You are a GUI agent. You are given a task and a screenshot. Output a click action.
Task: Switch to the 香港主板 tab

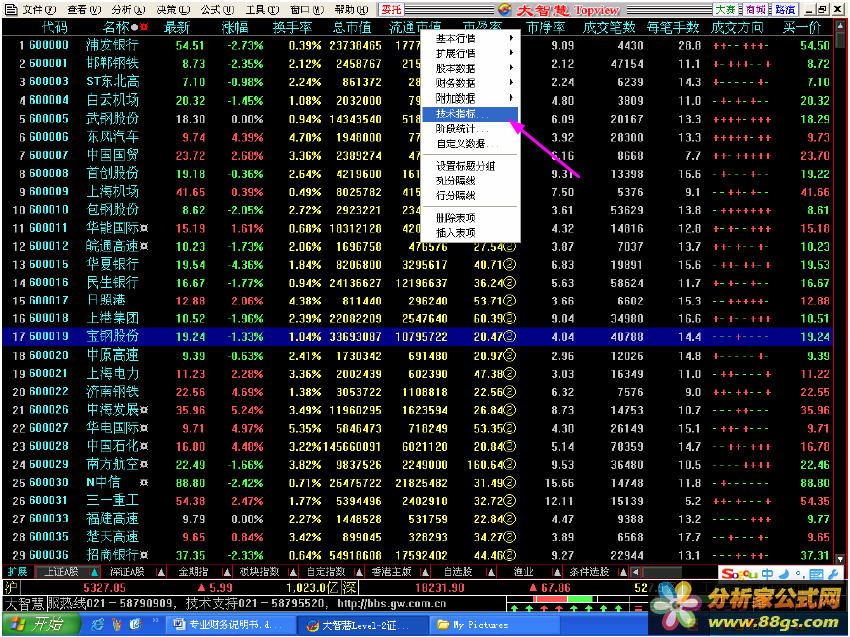391,572
